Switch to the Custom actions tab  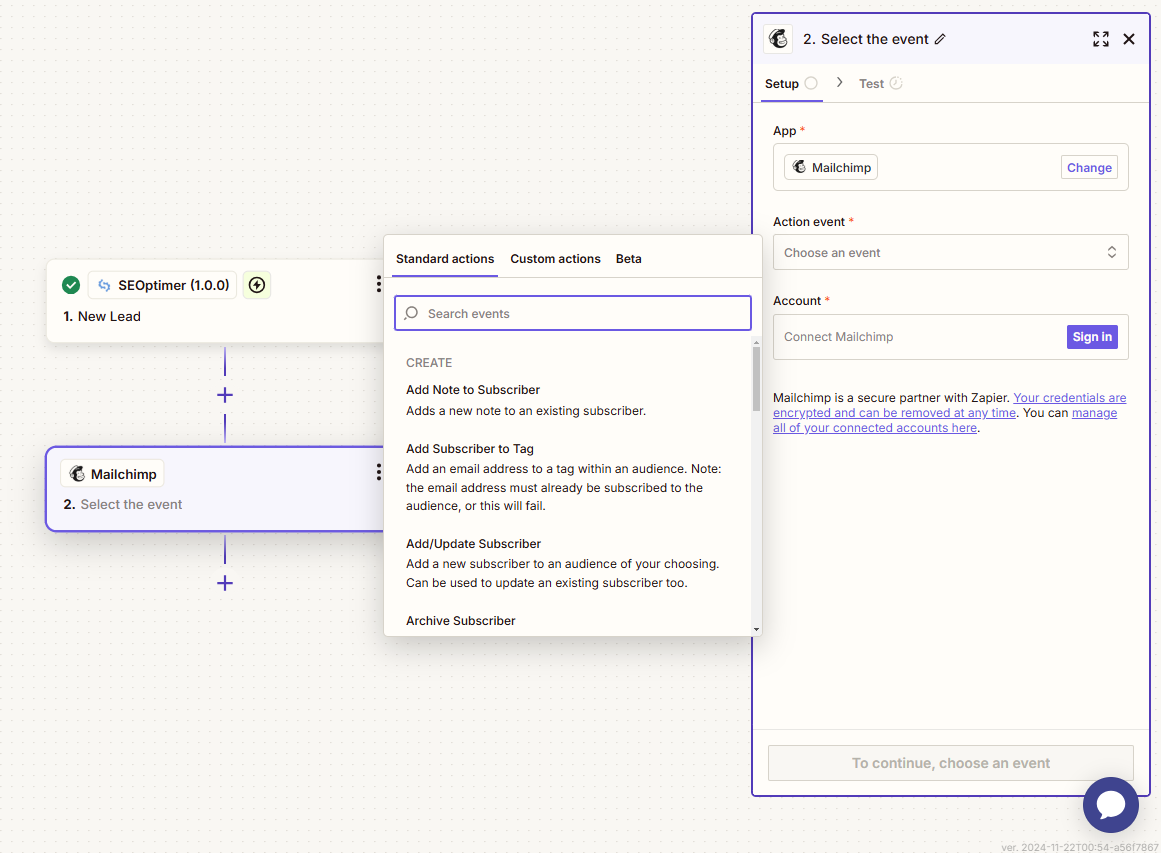click(x=555, y=259)
